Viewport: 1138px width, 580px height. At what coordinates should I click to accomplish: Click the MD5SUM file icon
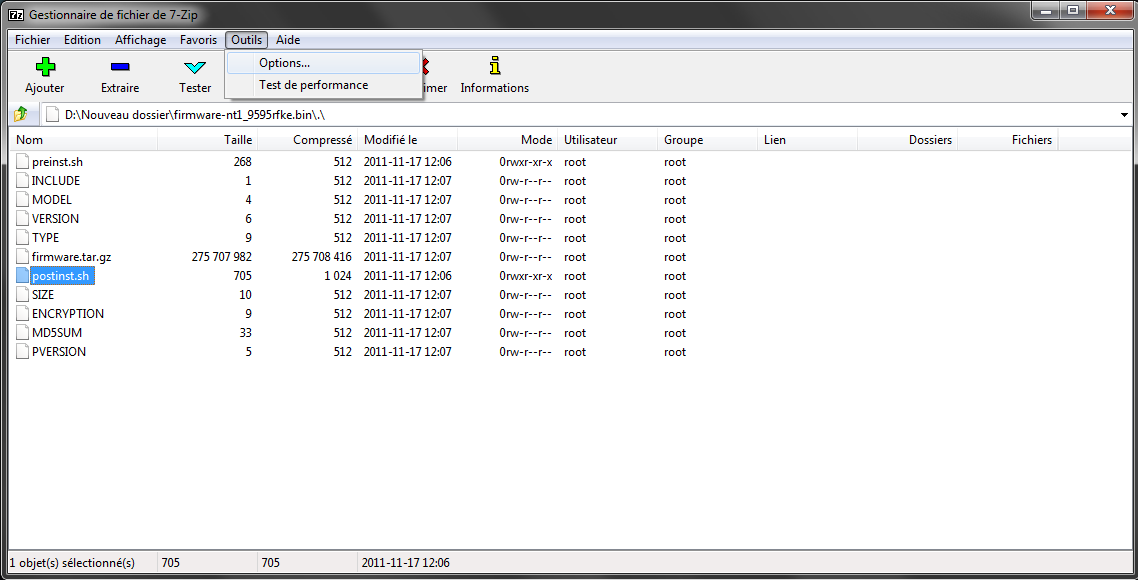pyautogui.click(x=22, y=332)
